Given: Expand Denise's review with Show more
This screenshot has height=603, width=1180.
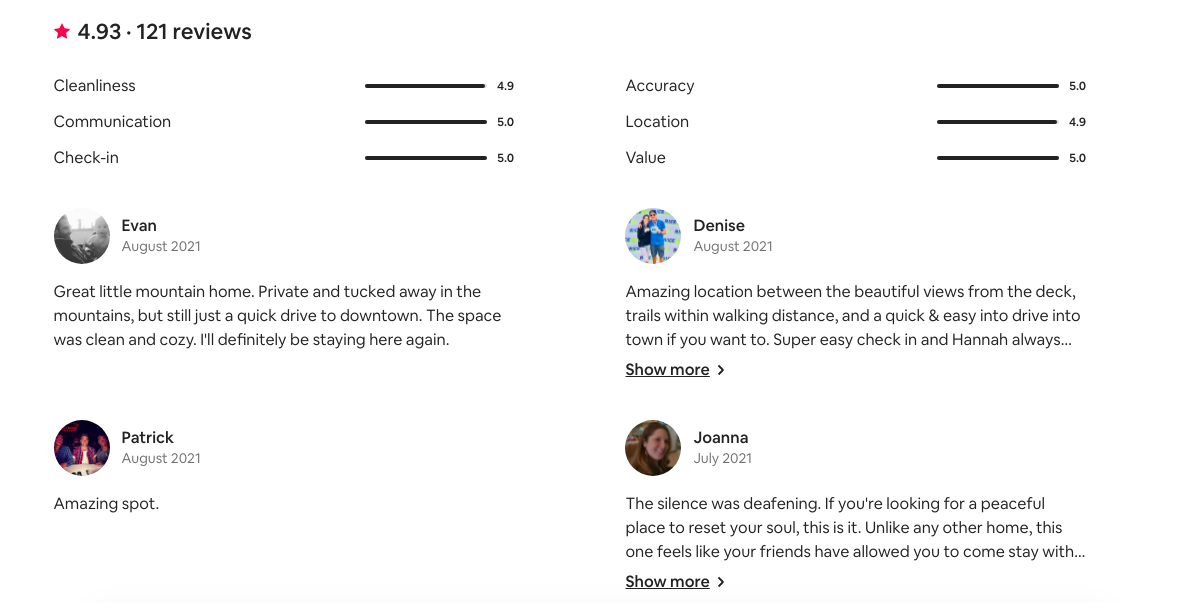Looking at the screenshot, I should 668,370.
